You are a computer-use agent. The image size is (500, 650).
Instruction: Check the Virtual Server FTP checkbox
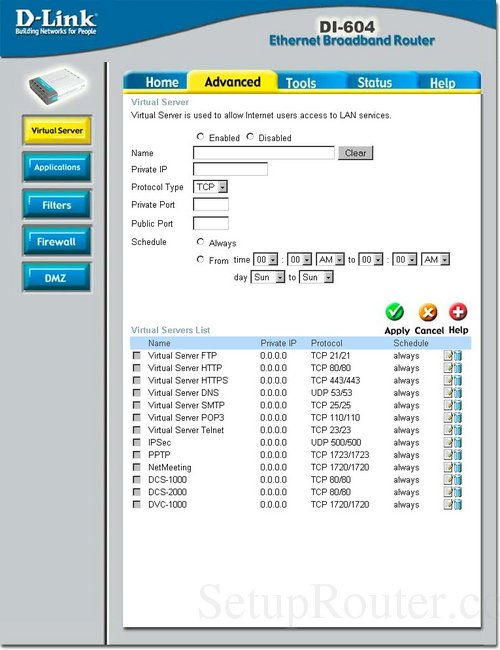136,356
